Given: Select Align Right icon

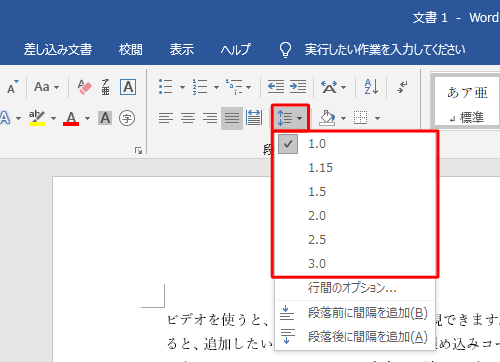Looking at the screenshot, I should click(x=210, y=118).
